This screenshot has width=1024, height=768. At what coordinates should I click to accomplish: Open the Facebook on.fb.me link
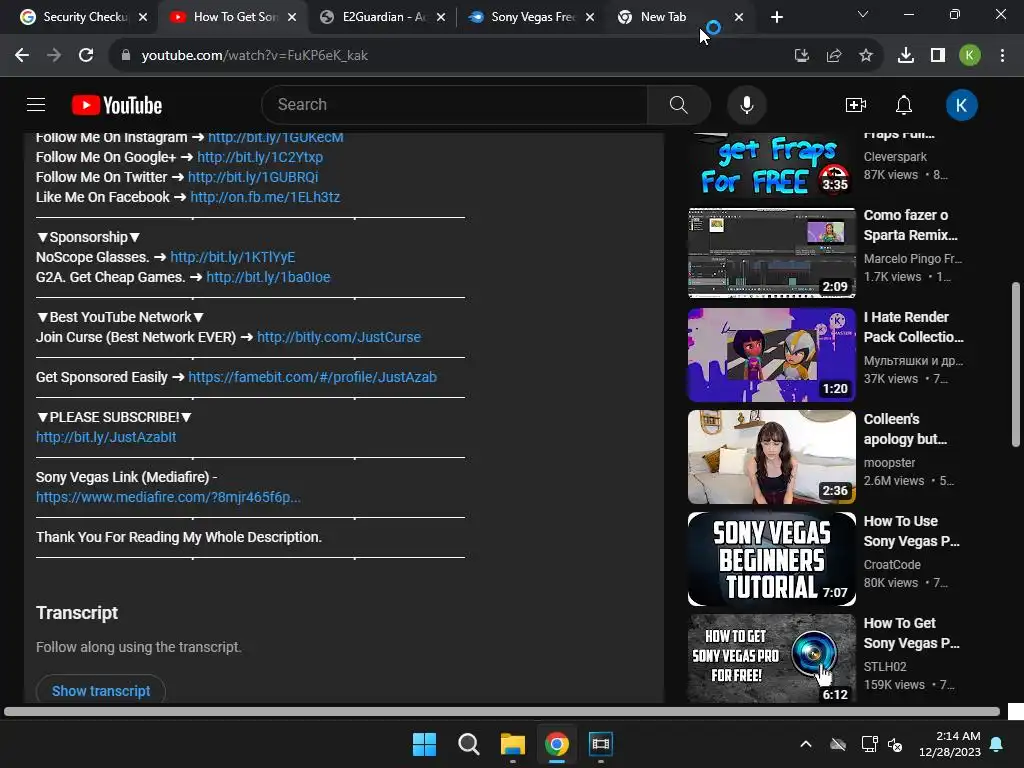pyautogui.click(x=265, y=197)
